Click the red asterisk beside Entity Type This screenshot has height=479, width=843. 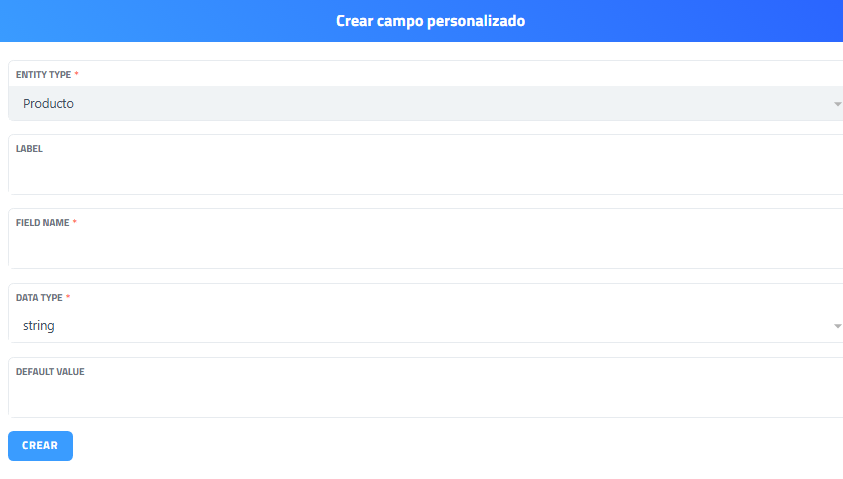(77, 75)
